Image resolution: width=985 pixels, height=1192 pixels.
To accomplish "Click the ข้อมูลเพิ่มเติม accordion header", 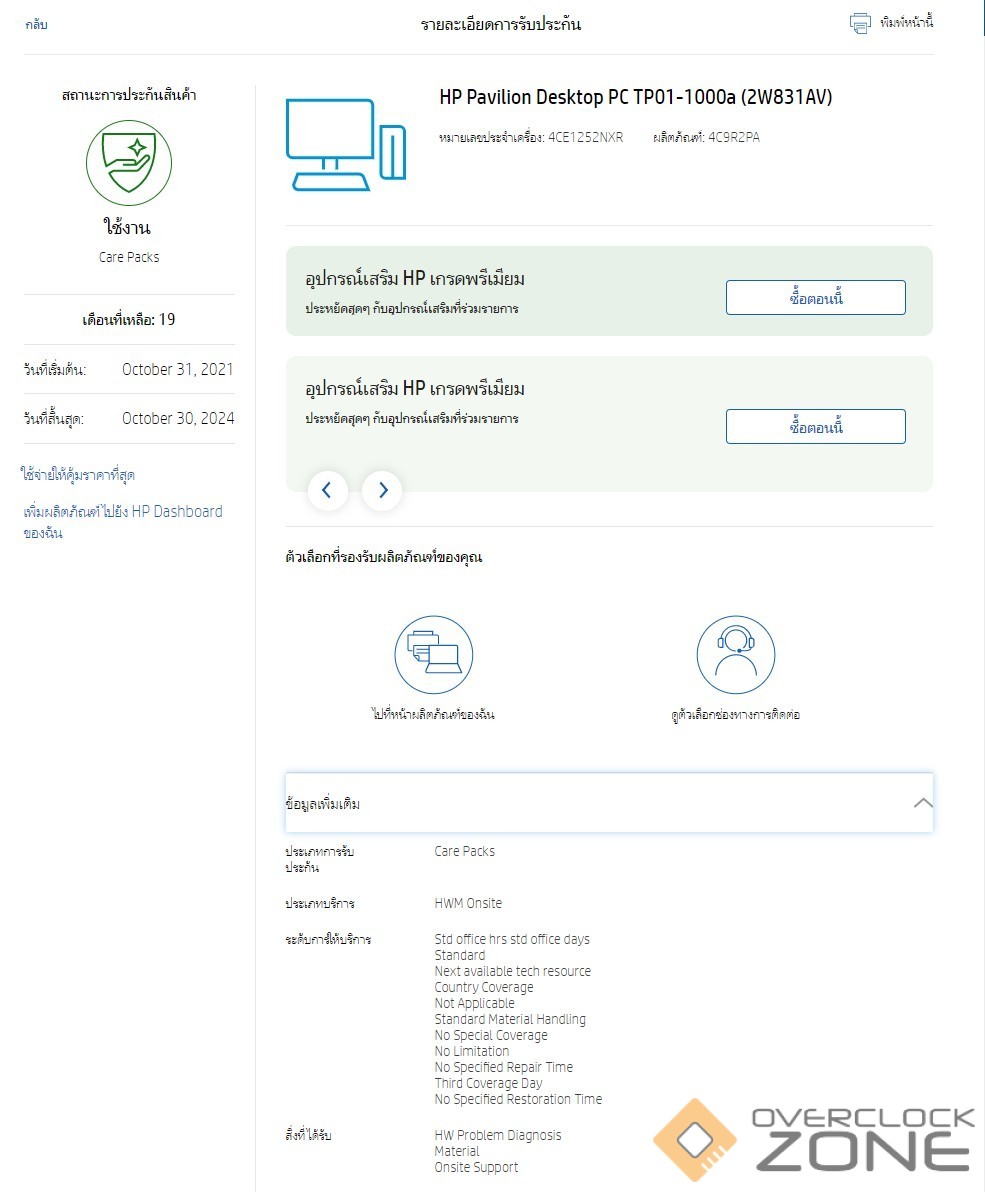I will [609, 803].
